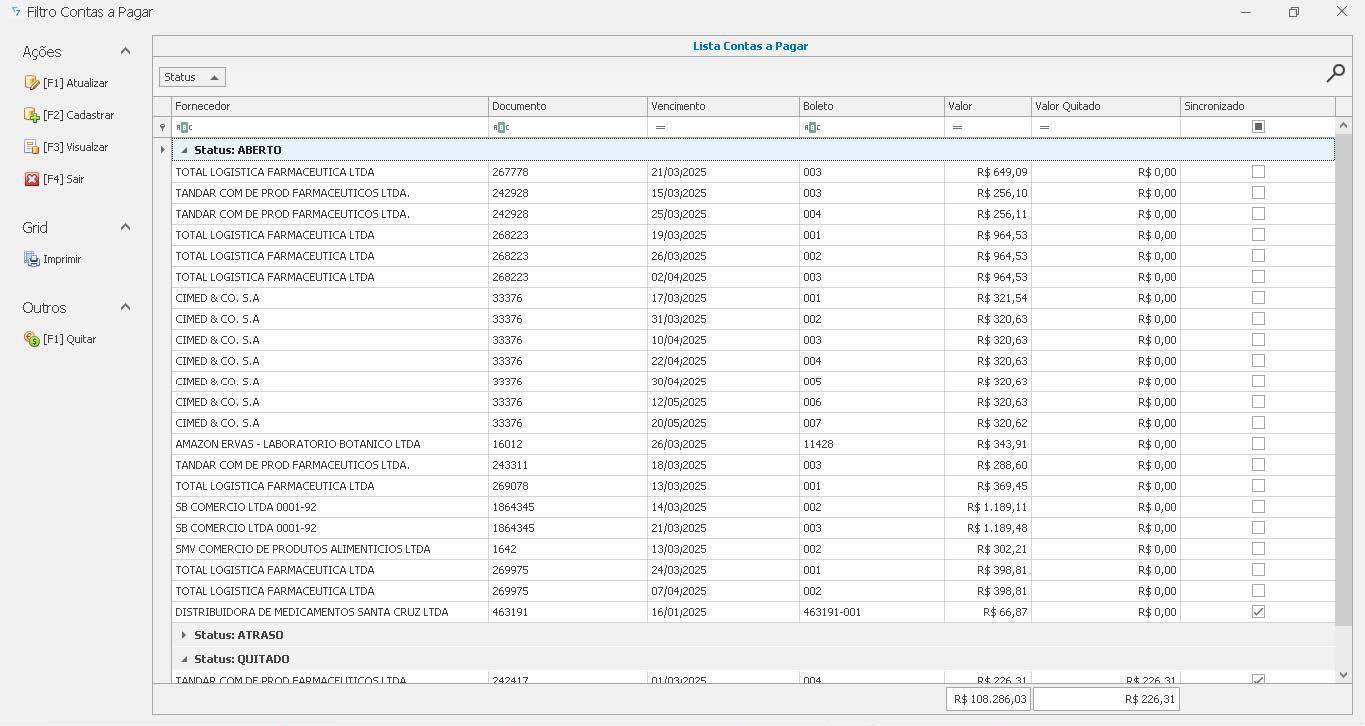Image resolution: width=1365 pixels, height=726 pixels.
Task: Select the AMAZON ERVAS - LABORATORIO BOTANICO row
Action: point(753,444)
